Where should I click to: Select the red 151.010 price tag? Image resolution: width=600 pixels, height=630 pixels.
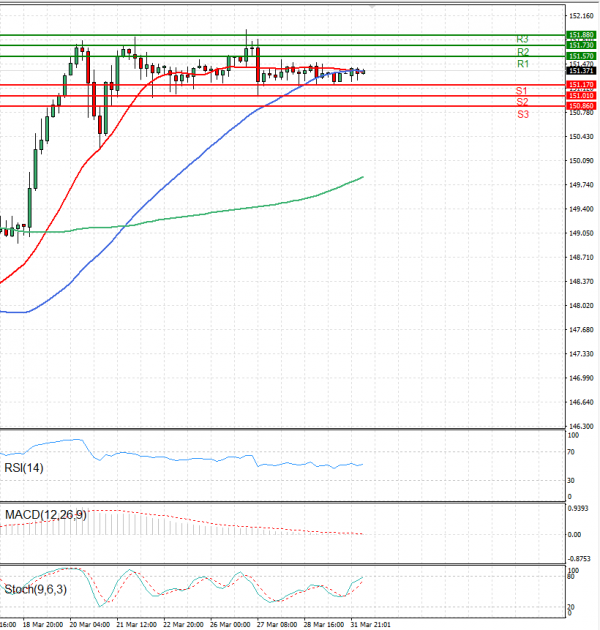pyautogui.click(x=581, y=96)
